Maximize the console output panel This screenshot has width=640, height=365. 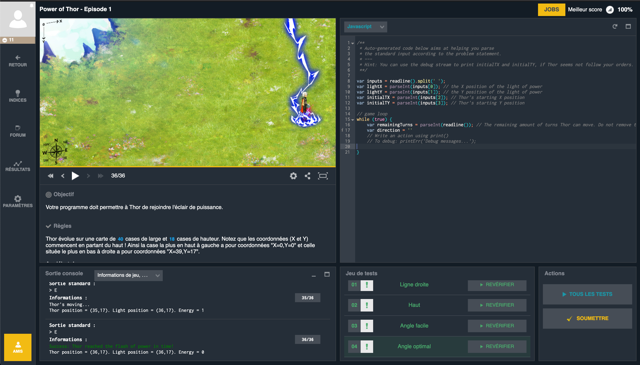pyautogui.click(x=327, y=274)
